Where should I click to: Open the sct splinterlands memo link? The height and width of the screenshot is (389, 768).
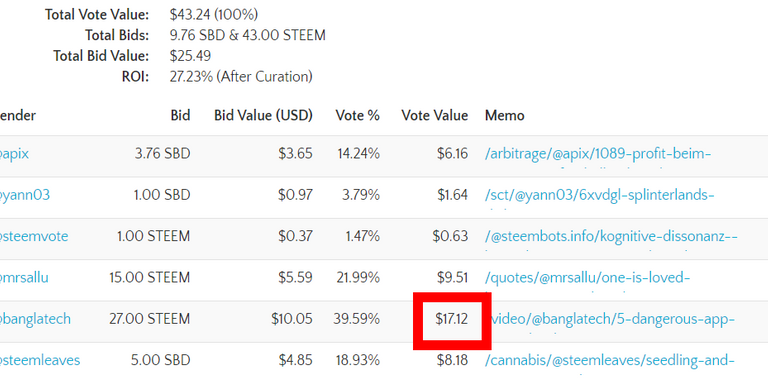click(600, 195)
